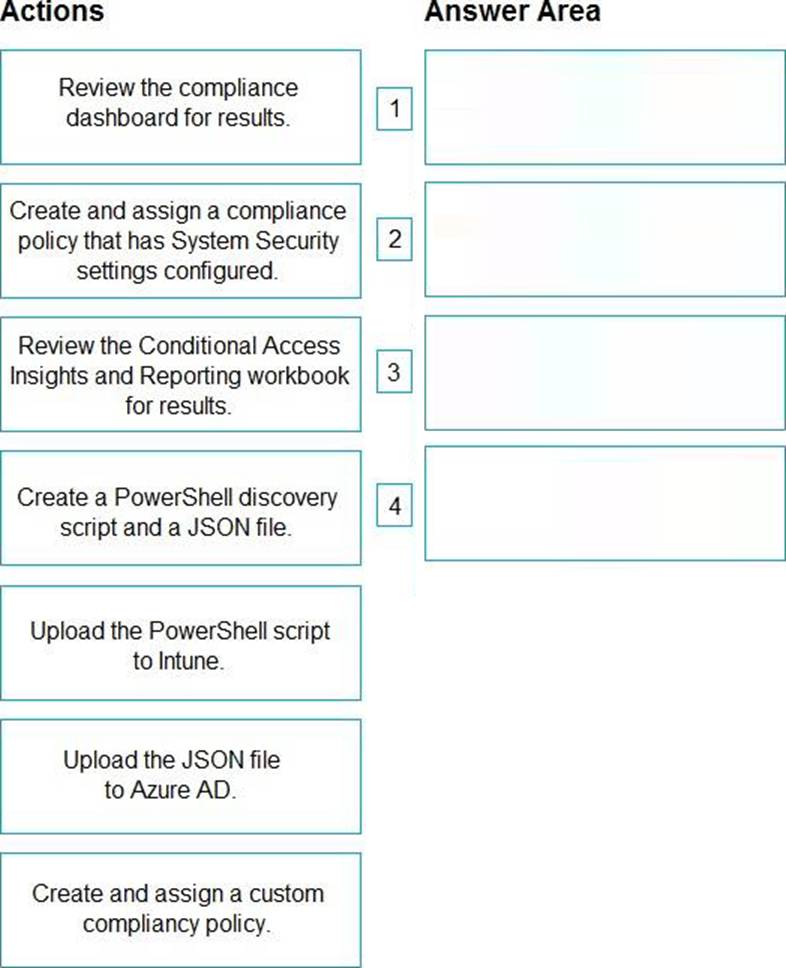
Task: Click the third empty Answer Area slot
Action: [604, 373]
